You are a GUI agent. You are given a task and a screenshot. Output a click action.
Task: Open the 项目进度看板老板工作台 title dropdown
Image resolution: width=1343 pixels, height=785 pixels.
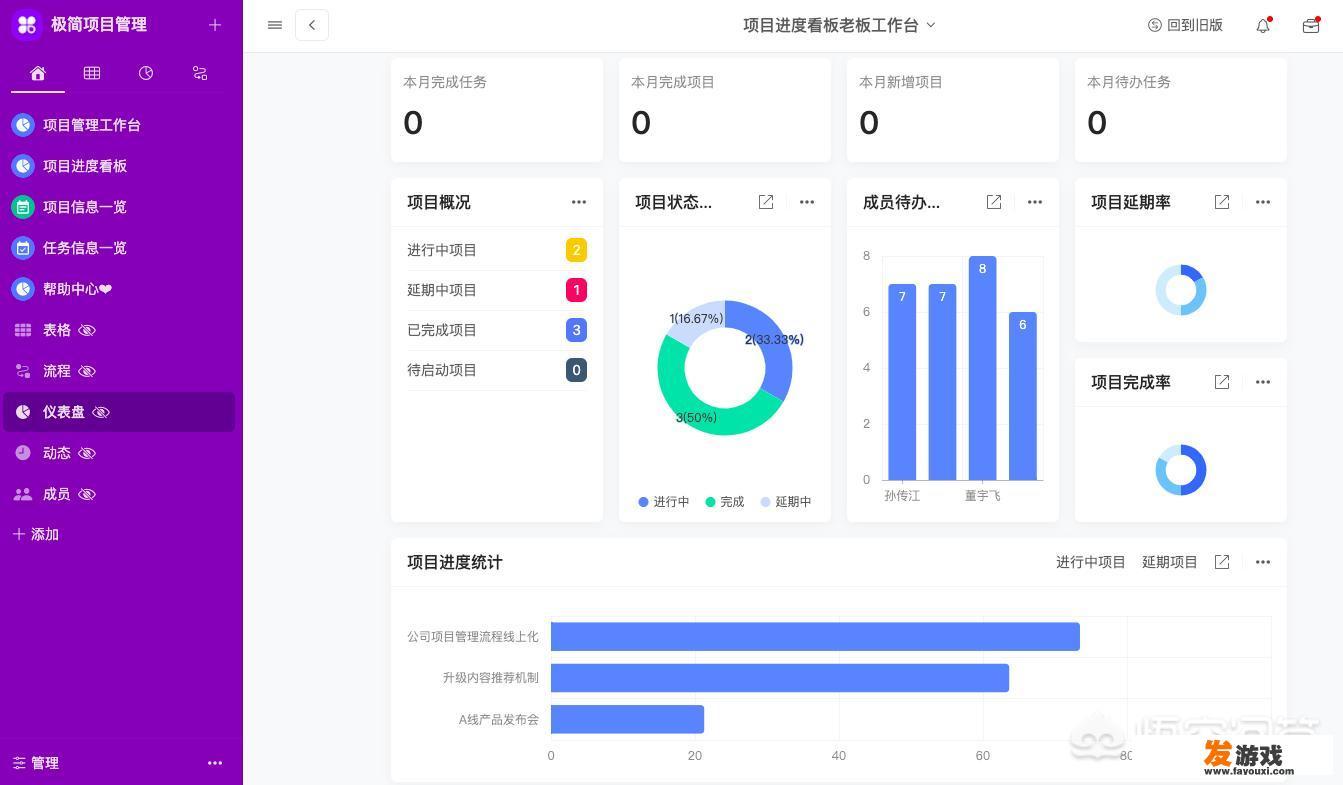pyautogui.click(x=839, y=25)
